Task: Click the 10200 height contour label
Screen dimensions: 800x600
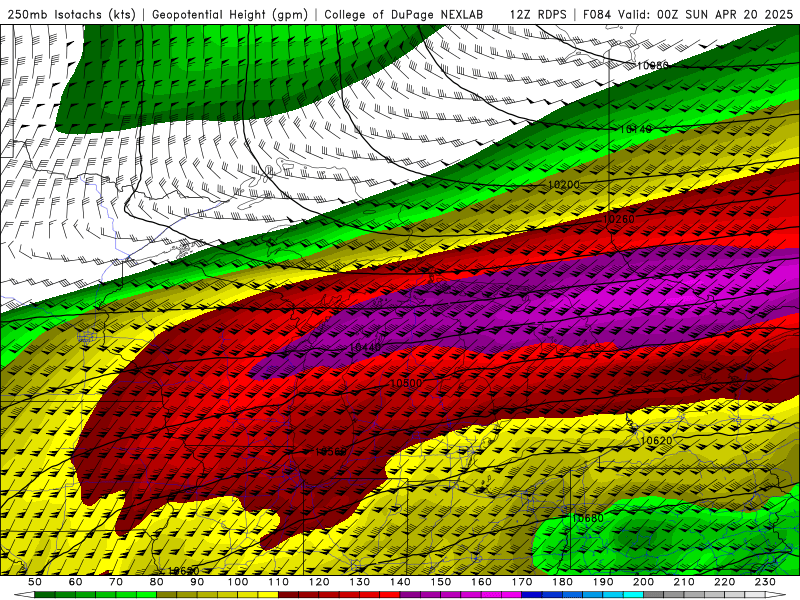Action: click(x=564, y=184)
